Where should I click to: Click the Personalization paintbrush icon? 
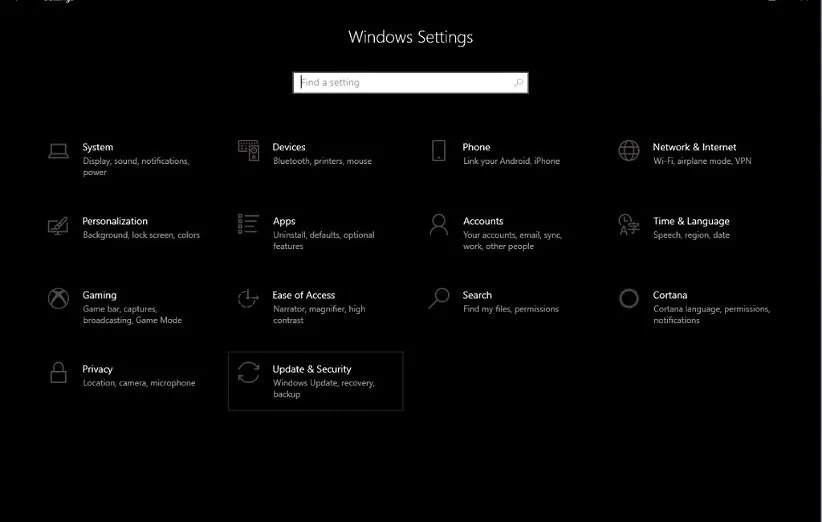pos(58,225)
